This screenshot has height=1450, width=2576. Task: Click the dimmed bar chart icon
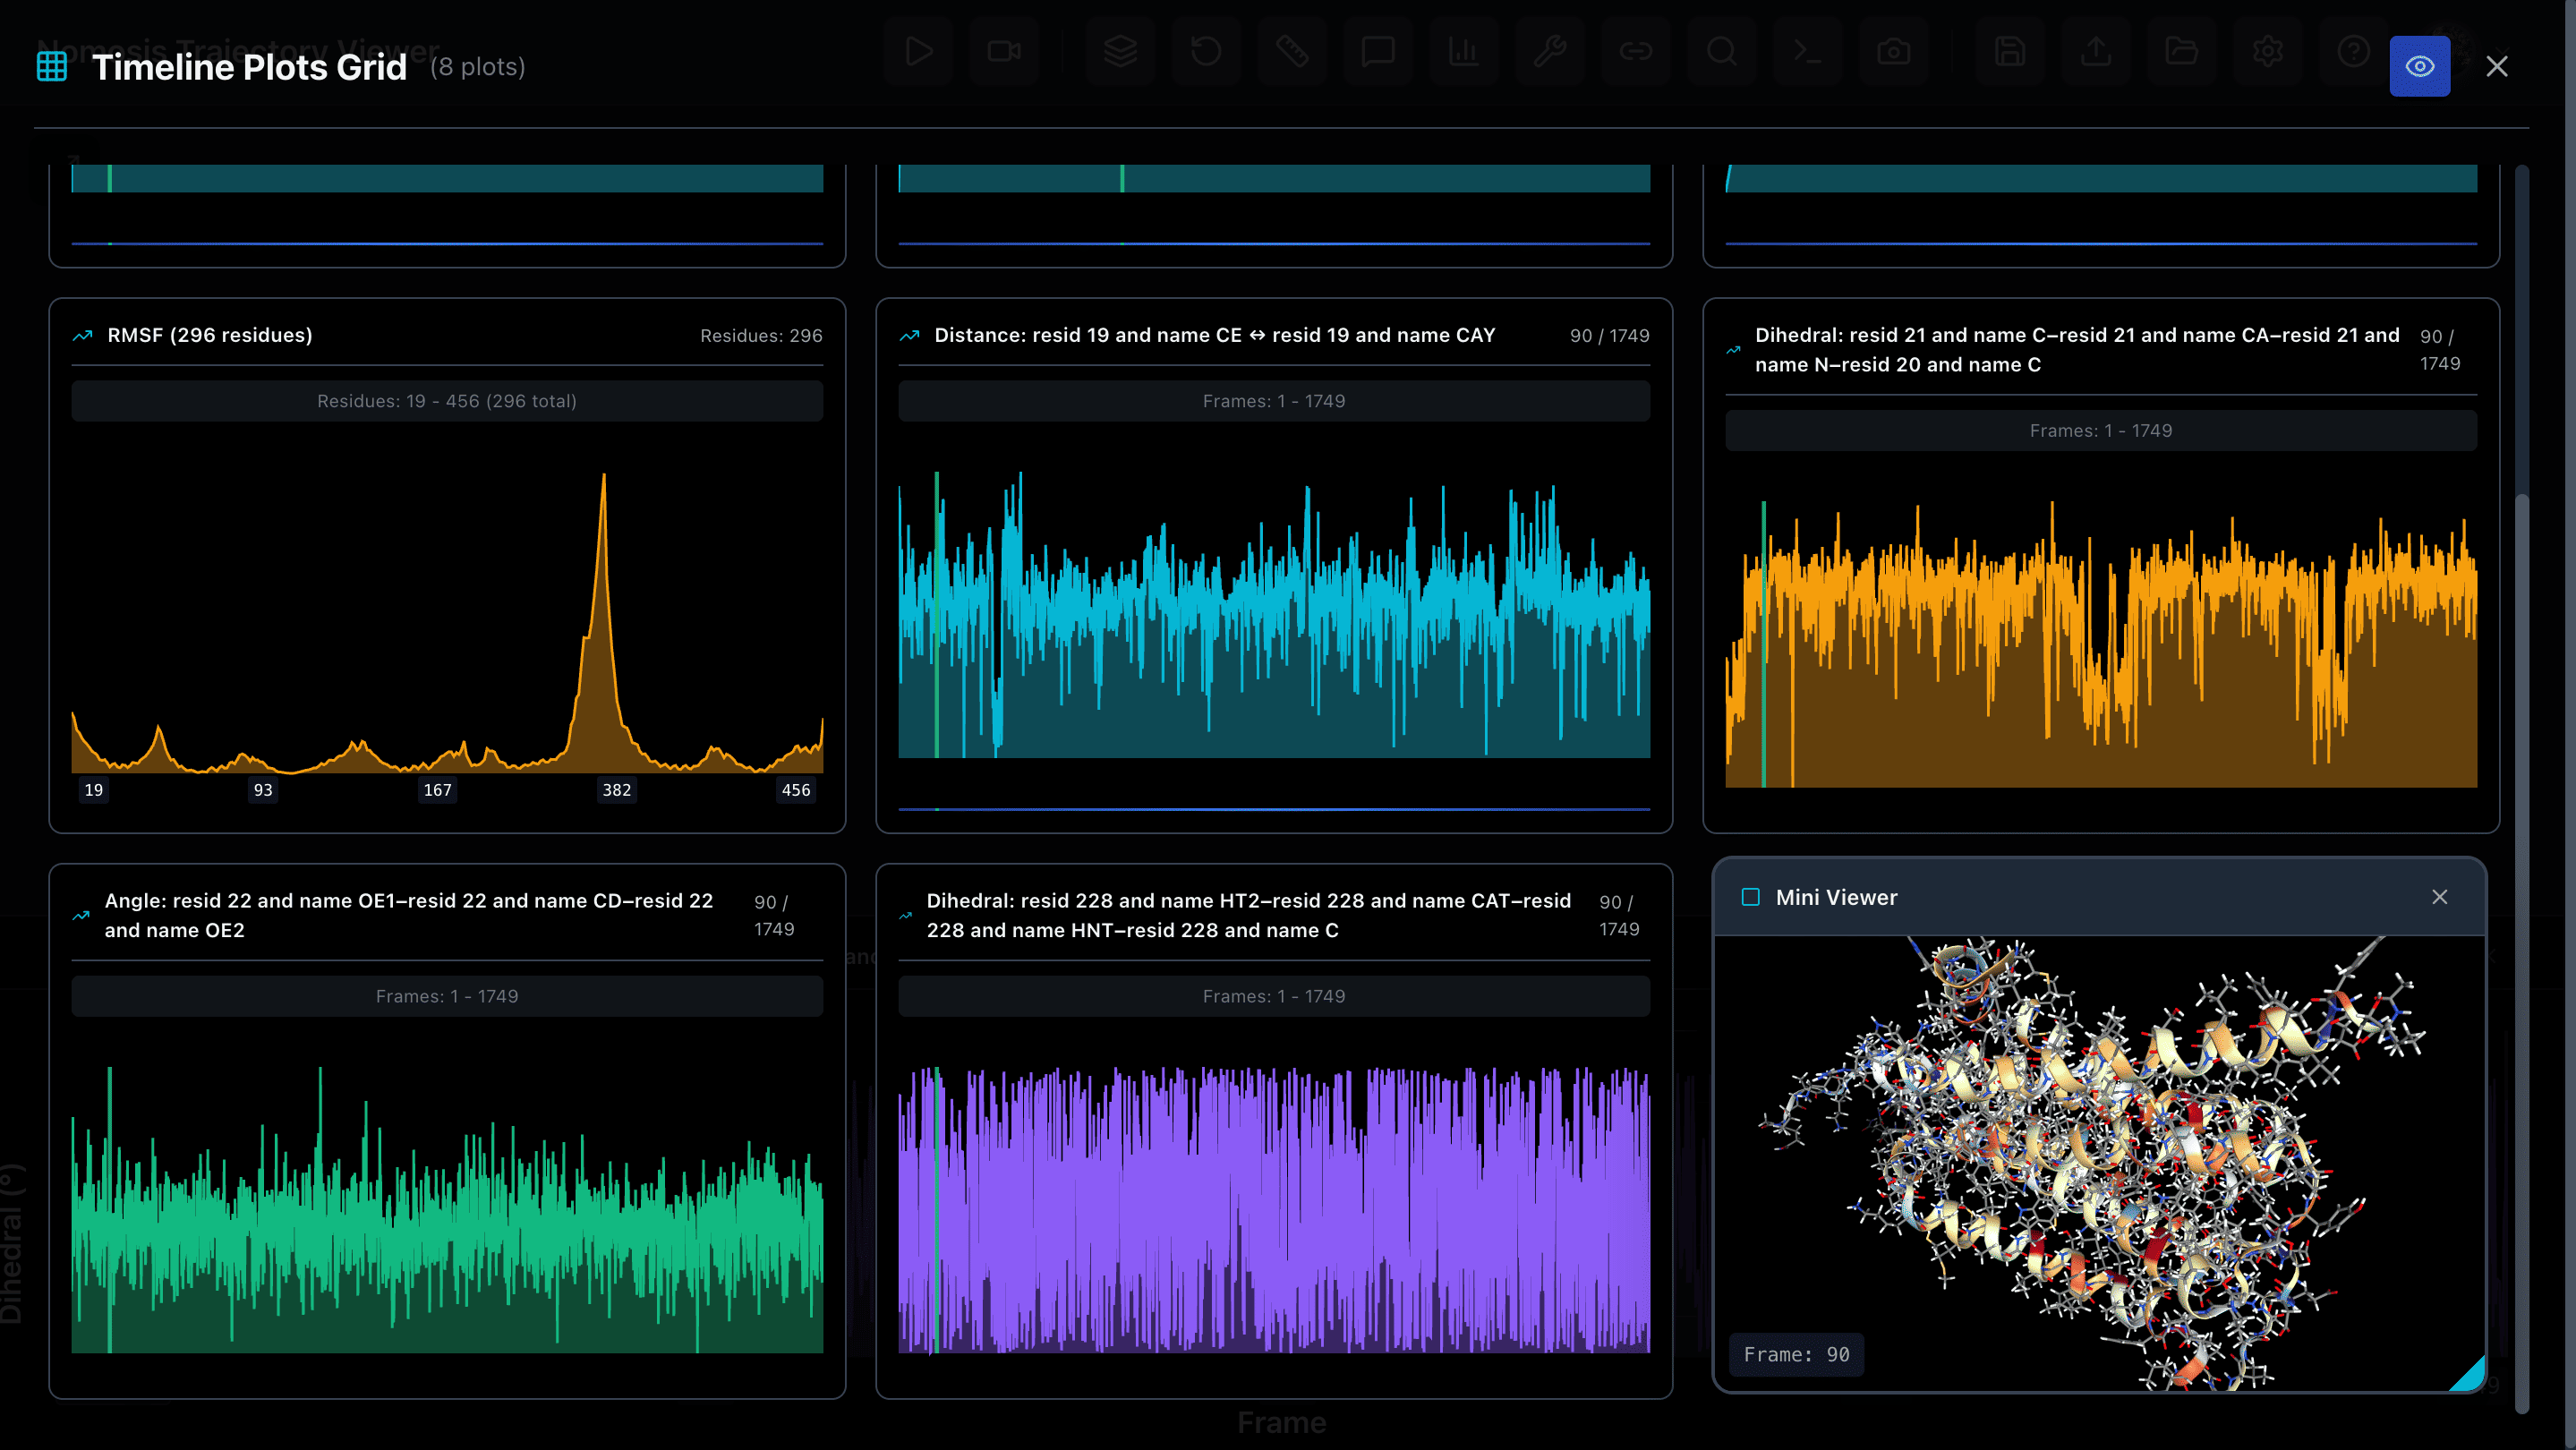(1463, 51)
